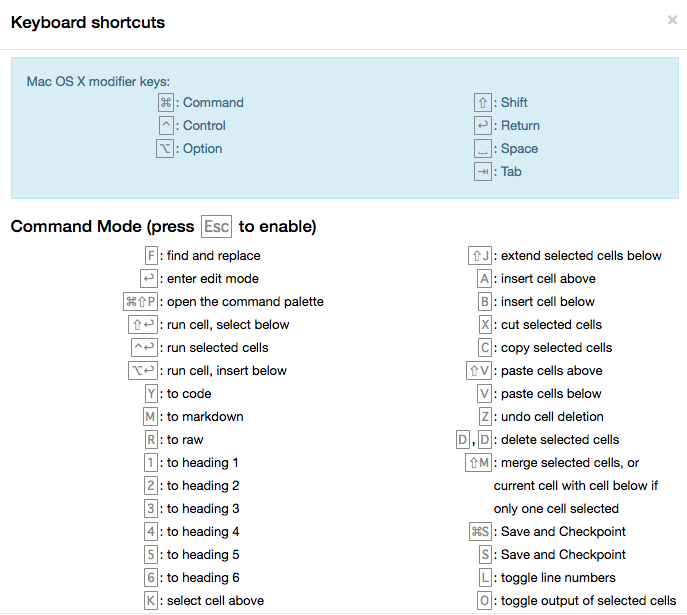The image size is (687, 615).
Task: Click the 'undo cell deletion' text
Action: click(552, 417)
